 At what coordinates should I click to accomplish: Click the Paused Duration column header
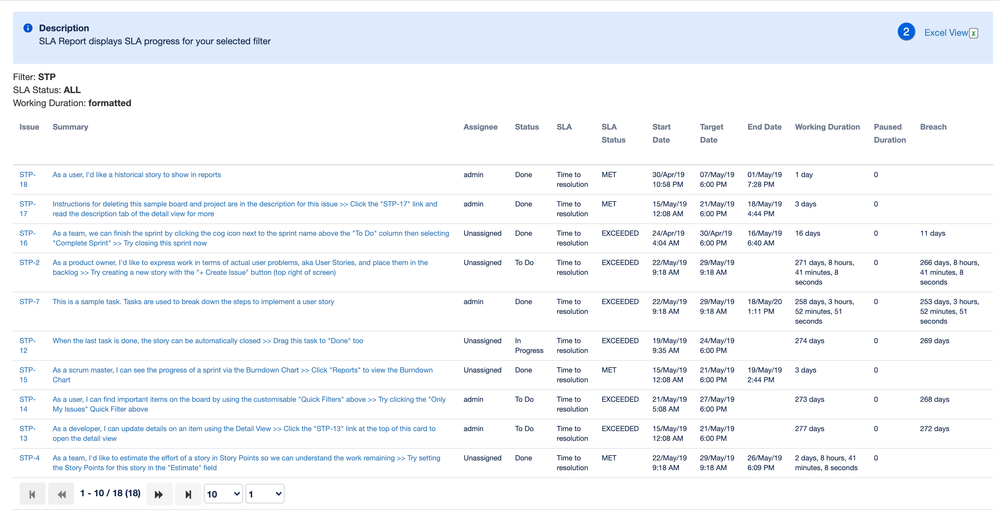coord(889,134)
